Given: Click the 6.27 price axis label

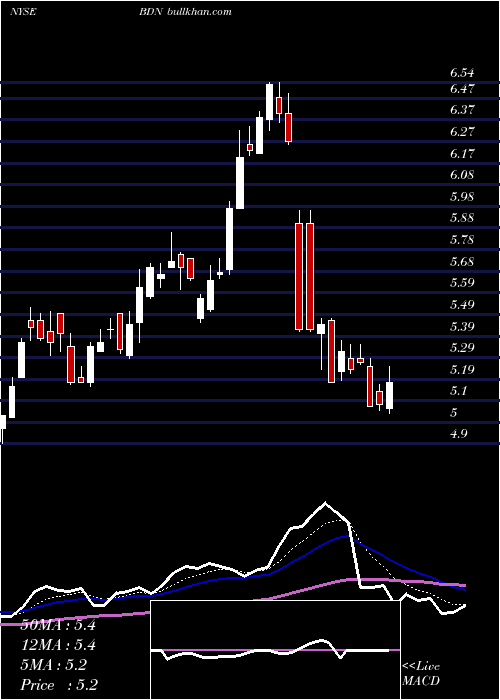Looking at the screenshot, I should pos(462,132).
